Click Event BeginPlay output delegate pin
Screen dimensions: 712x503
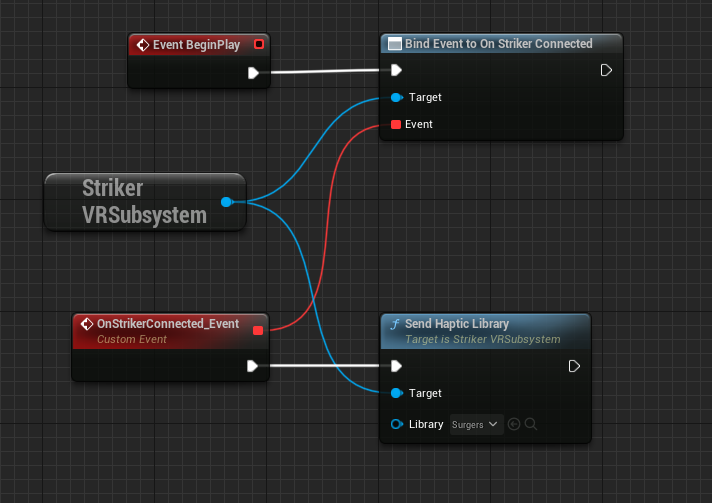point(259,44)
